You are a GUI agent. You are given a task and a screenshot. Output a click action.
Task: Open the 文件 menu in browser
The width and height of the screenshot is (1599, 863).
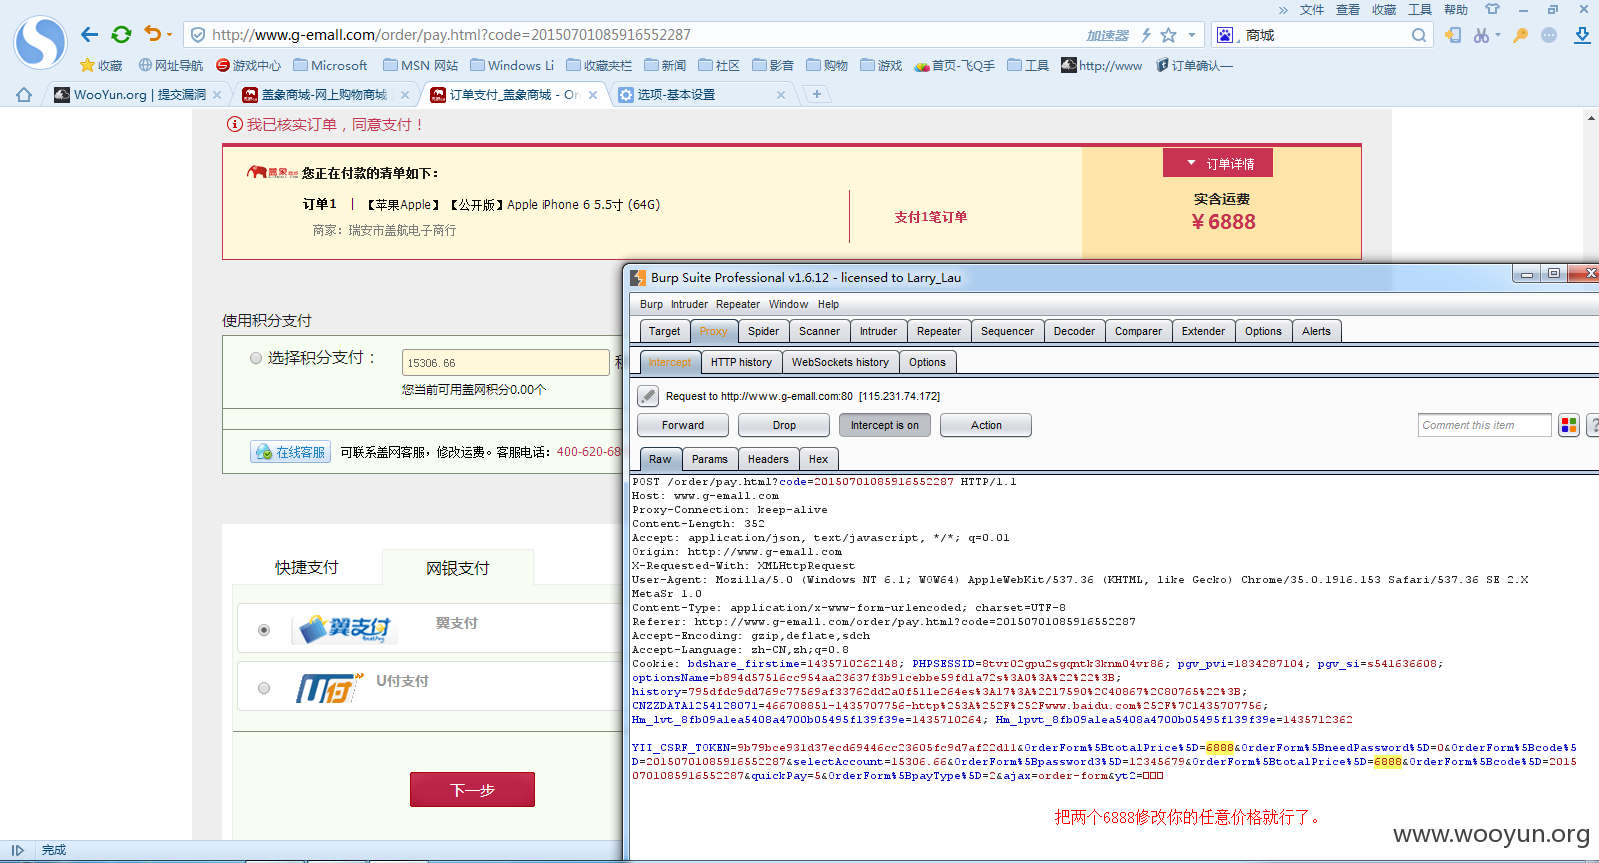[1312, 9]
